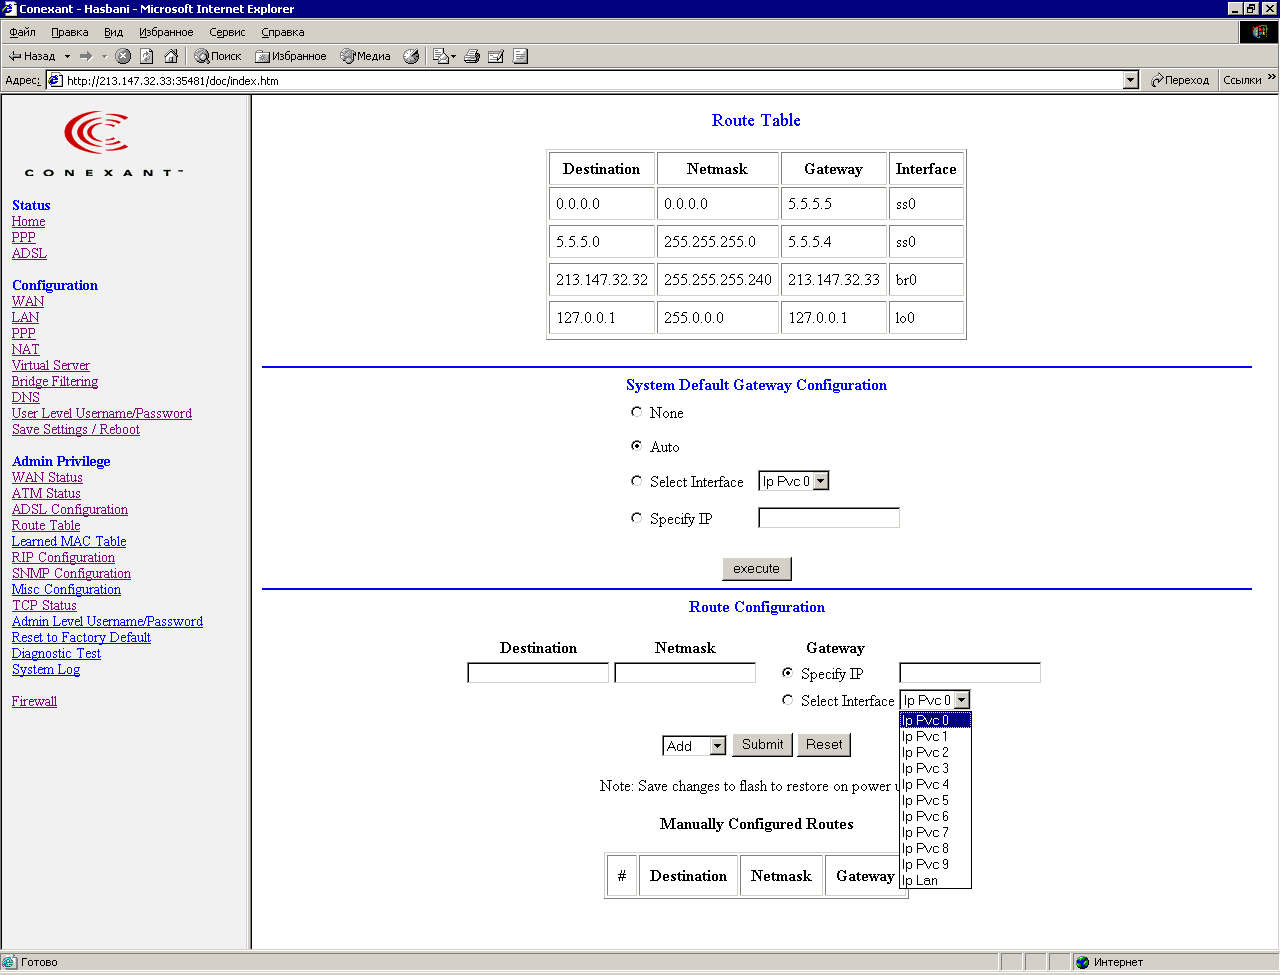Viewport: 1280px width, 975px height.
Task: Click the page icon in address bar
Action: (56, 80)
